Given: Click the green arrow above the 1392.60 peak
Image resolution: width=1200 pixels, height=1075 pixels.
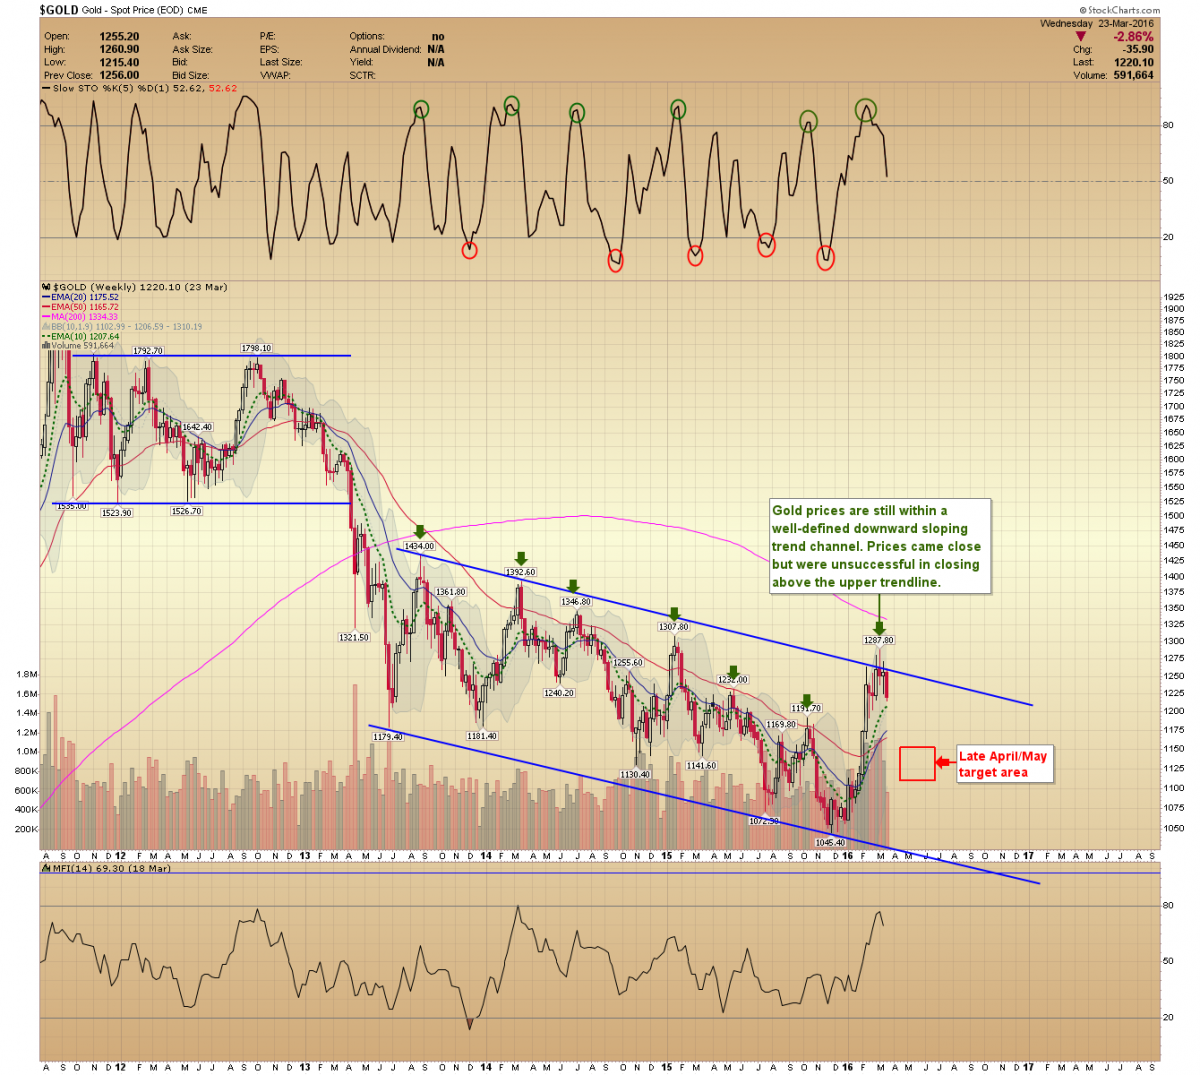Looking at the screenshot, I should click(x=520, y=558).
